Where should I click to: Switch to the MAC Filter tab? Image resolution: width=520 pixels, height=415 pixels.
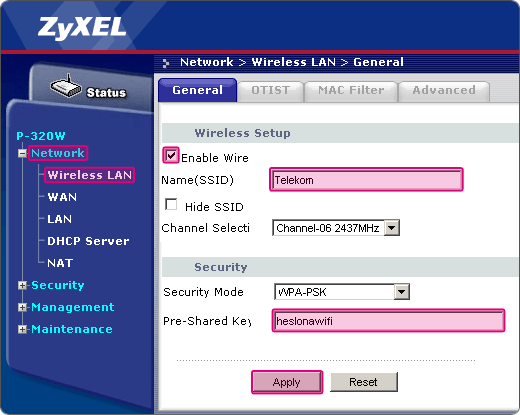coord(351,91)
